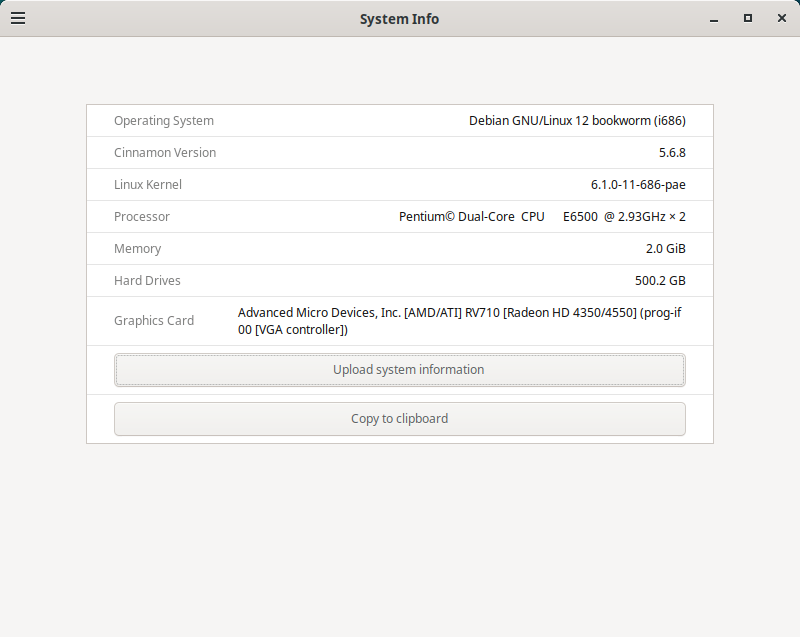Select the Pentium Dual-Core CPU E6500 value
800x637 pixels.
pos(542,217)
